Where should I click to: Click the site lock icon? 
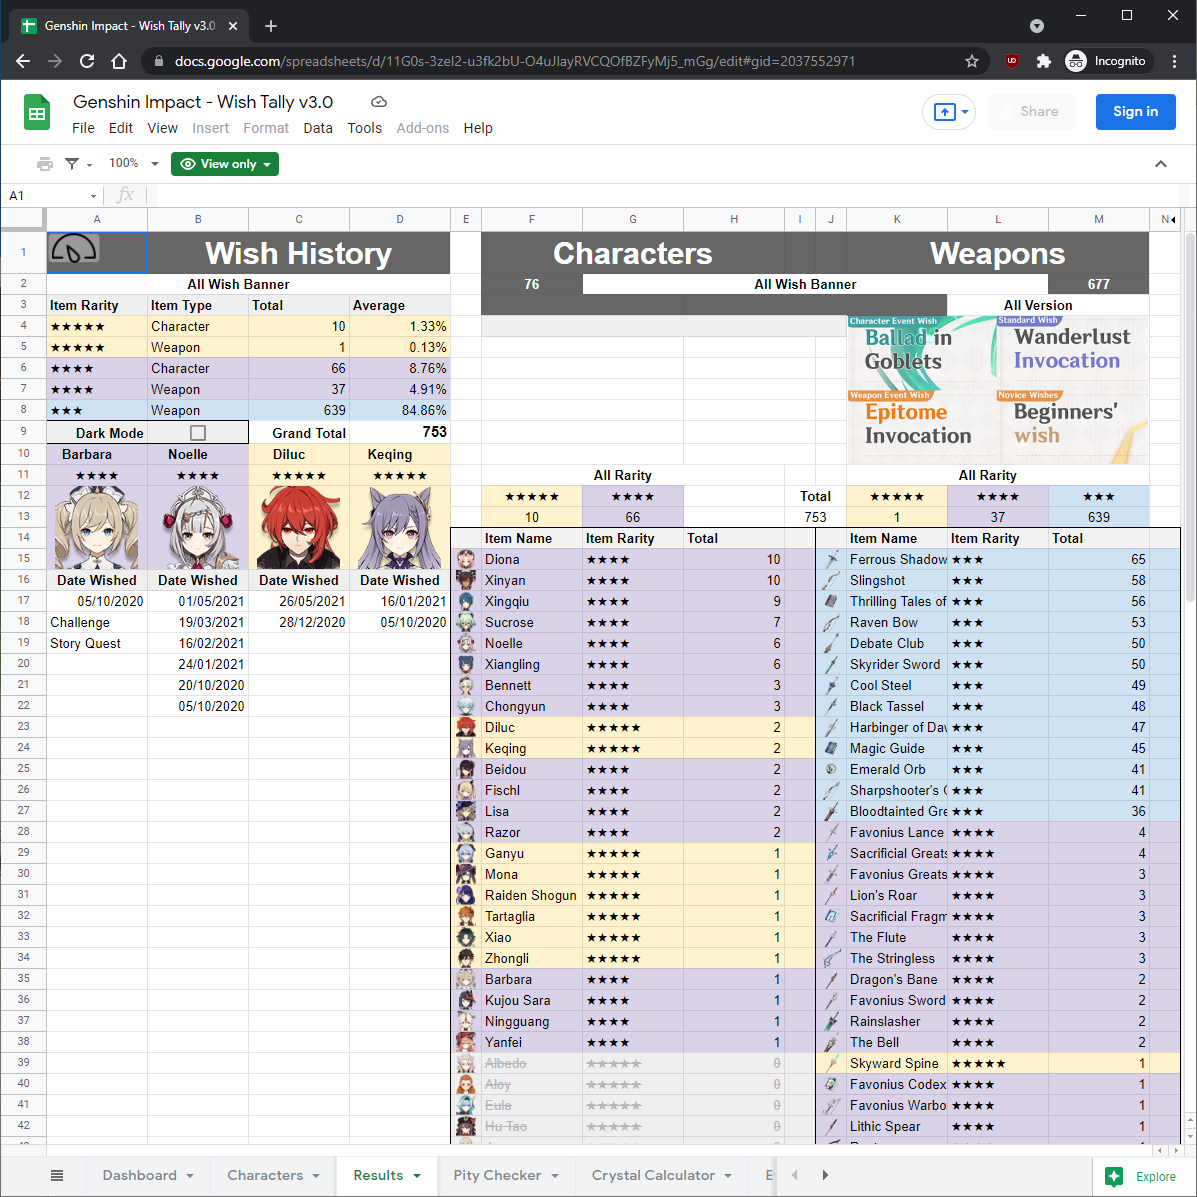pos(158,61)
